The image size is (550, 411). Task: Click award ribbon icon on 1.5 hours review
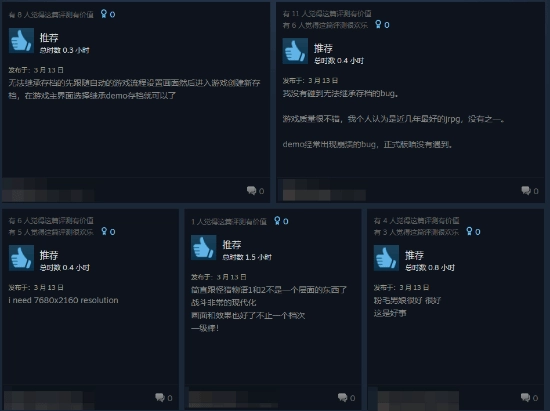pyautogui.click(x=277, y=221)
